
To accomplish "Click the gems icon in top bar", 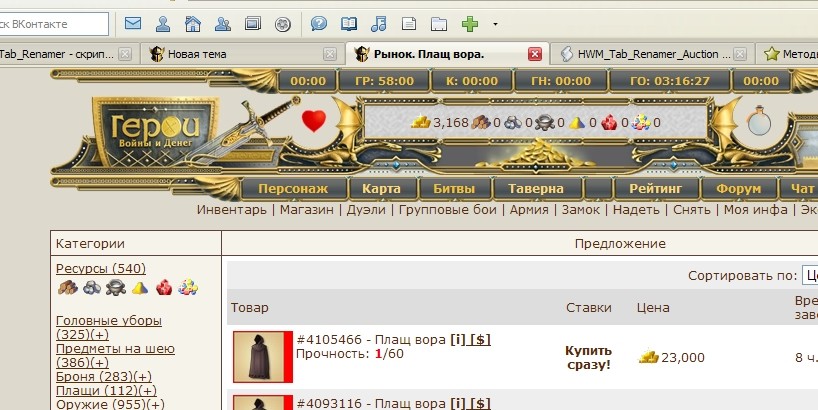I will [641, 123].
